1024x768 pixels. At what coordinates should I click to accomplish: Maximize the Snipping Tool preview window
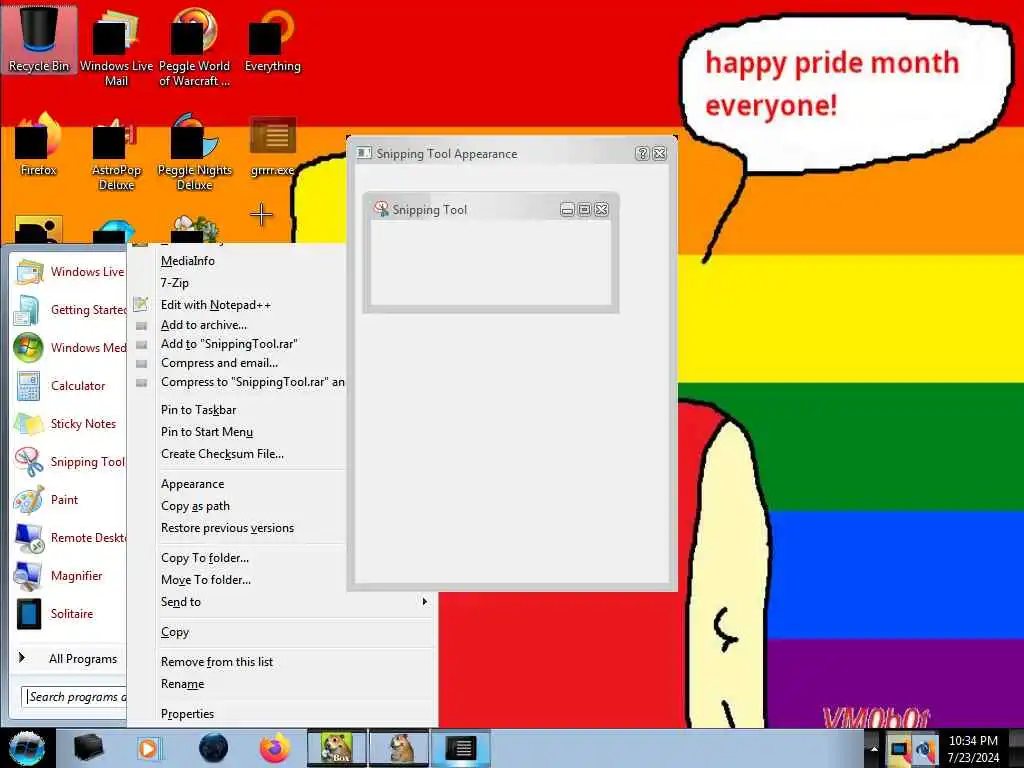[x=584, y=210]
